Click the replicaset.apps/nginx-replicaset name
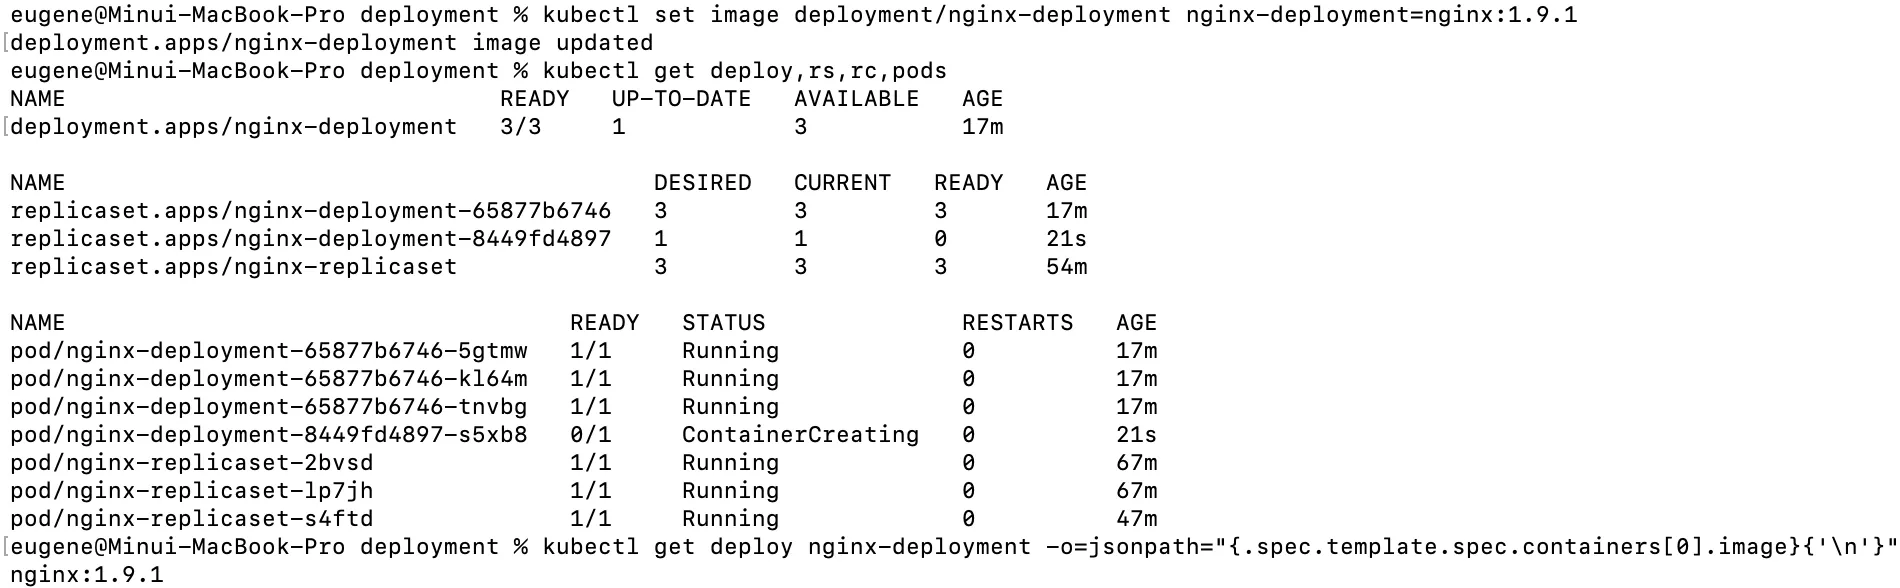Screen dimensions: 1900x588 [x=233, y=267]
